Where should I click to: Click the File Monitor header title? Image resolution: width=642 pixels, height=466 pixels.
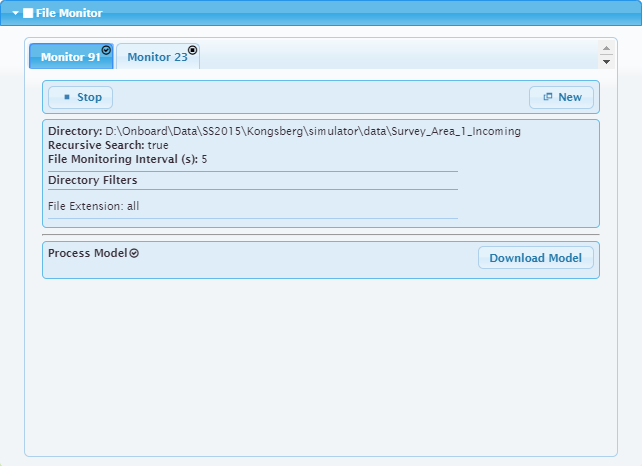(x=68, y=13)
